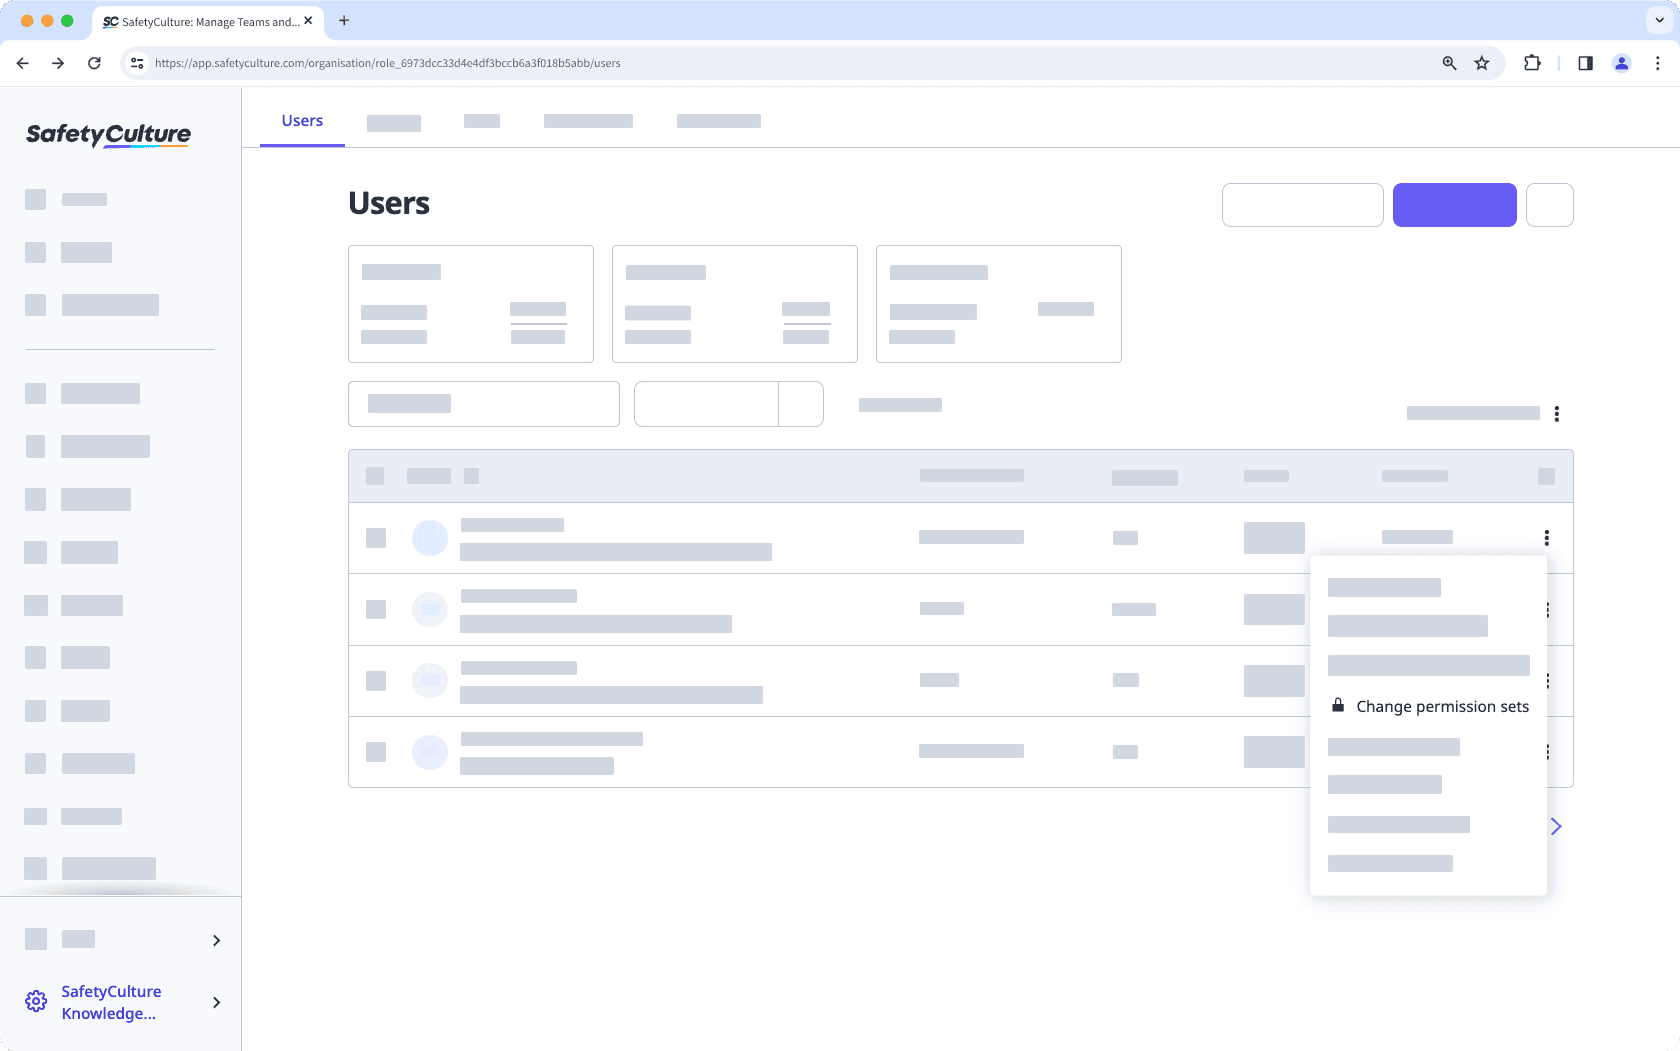1680x1051 pixels.
Task: Select Change permission sets from context menu
Action: click(x=1441, y=706)
